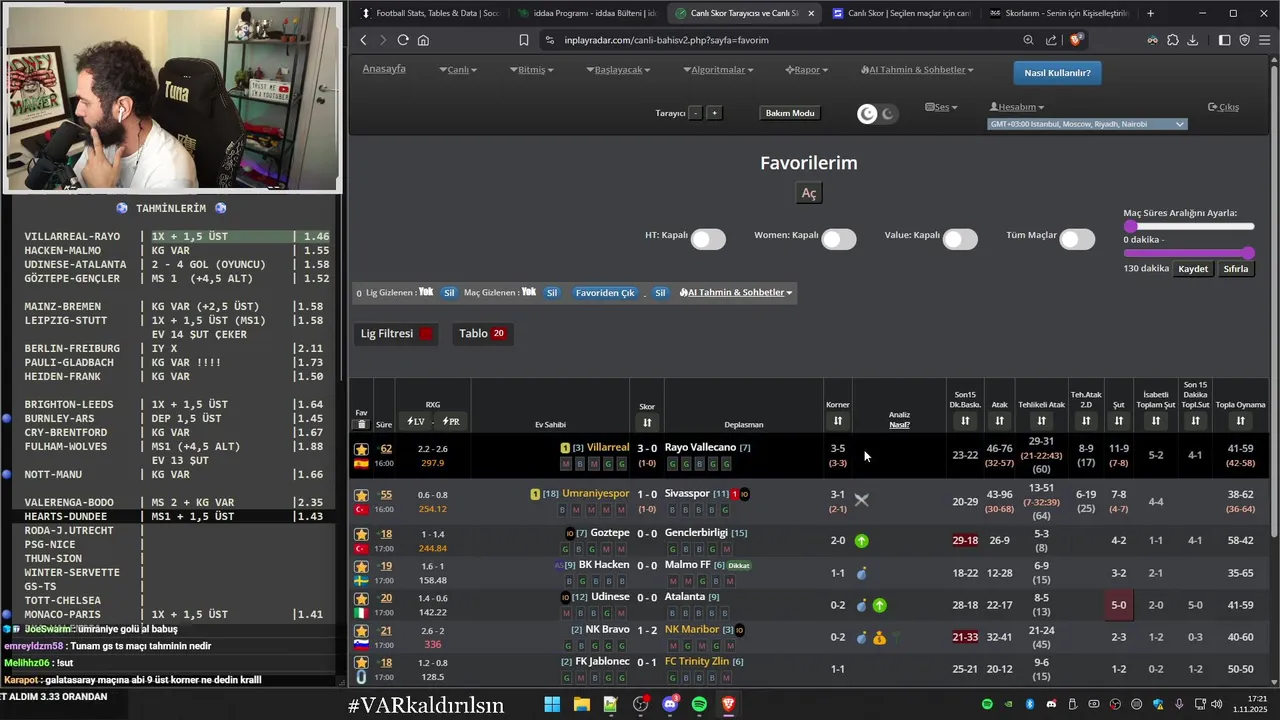Image resolution: width=1280 pixels, height=720 pixels.
Task: Sort the table by Atak column
Action: point(999,421)
